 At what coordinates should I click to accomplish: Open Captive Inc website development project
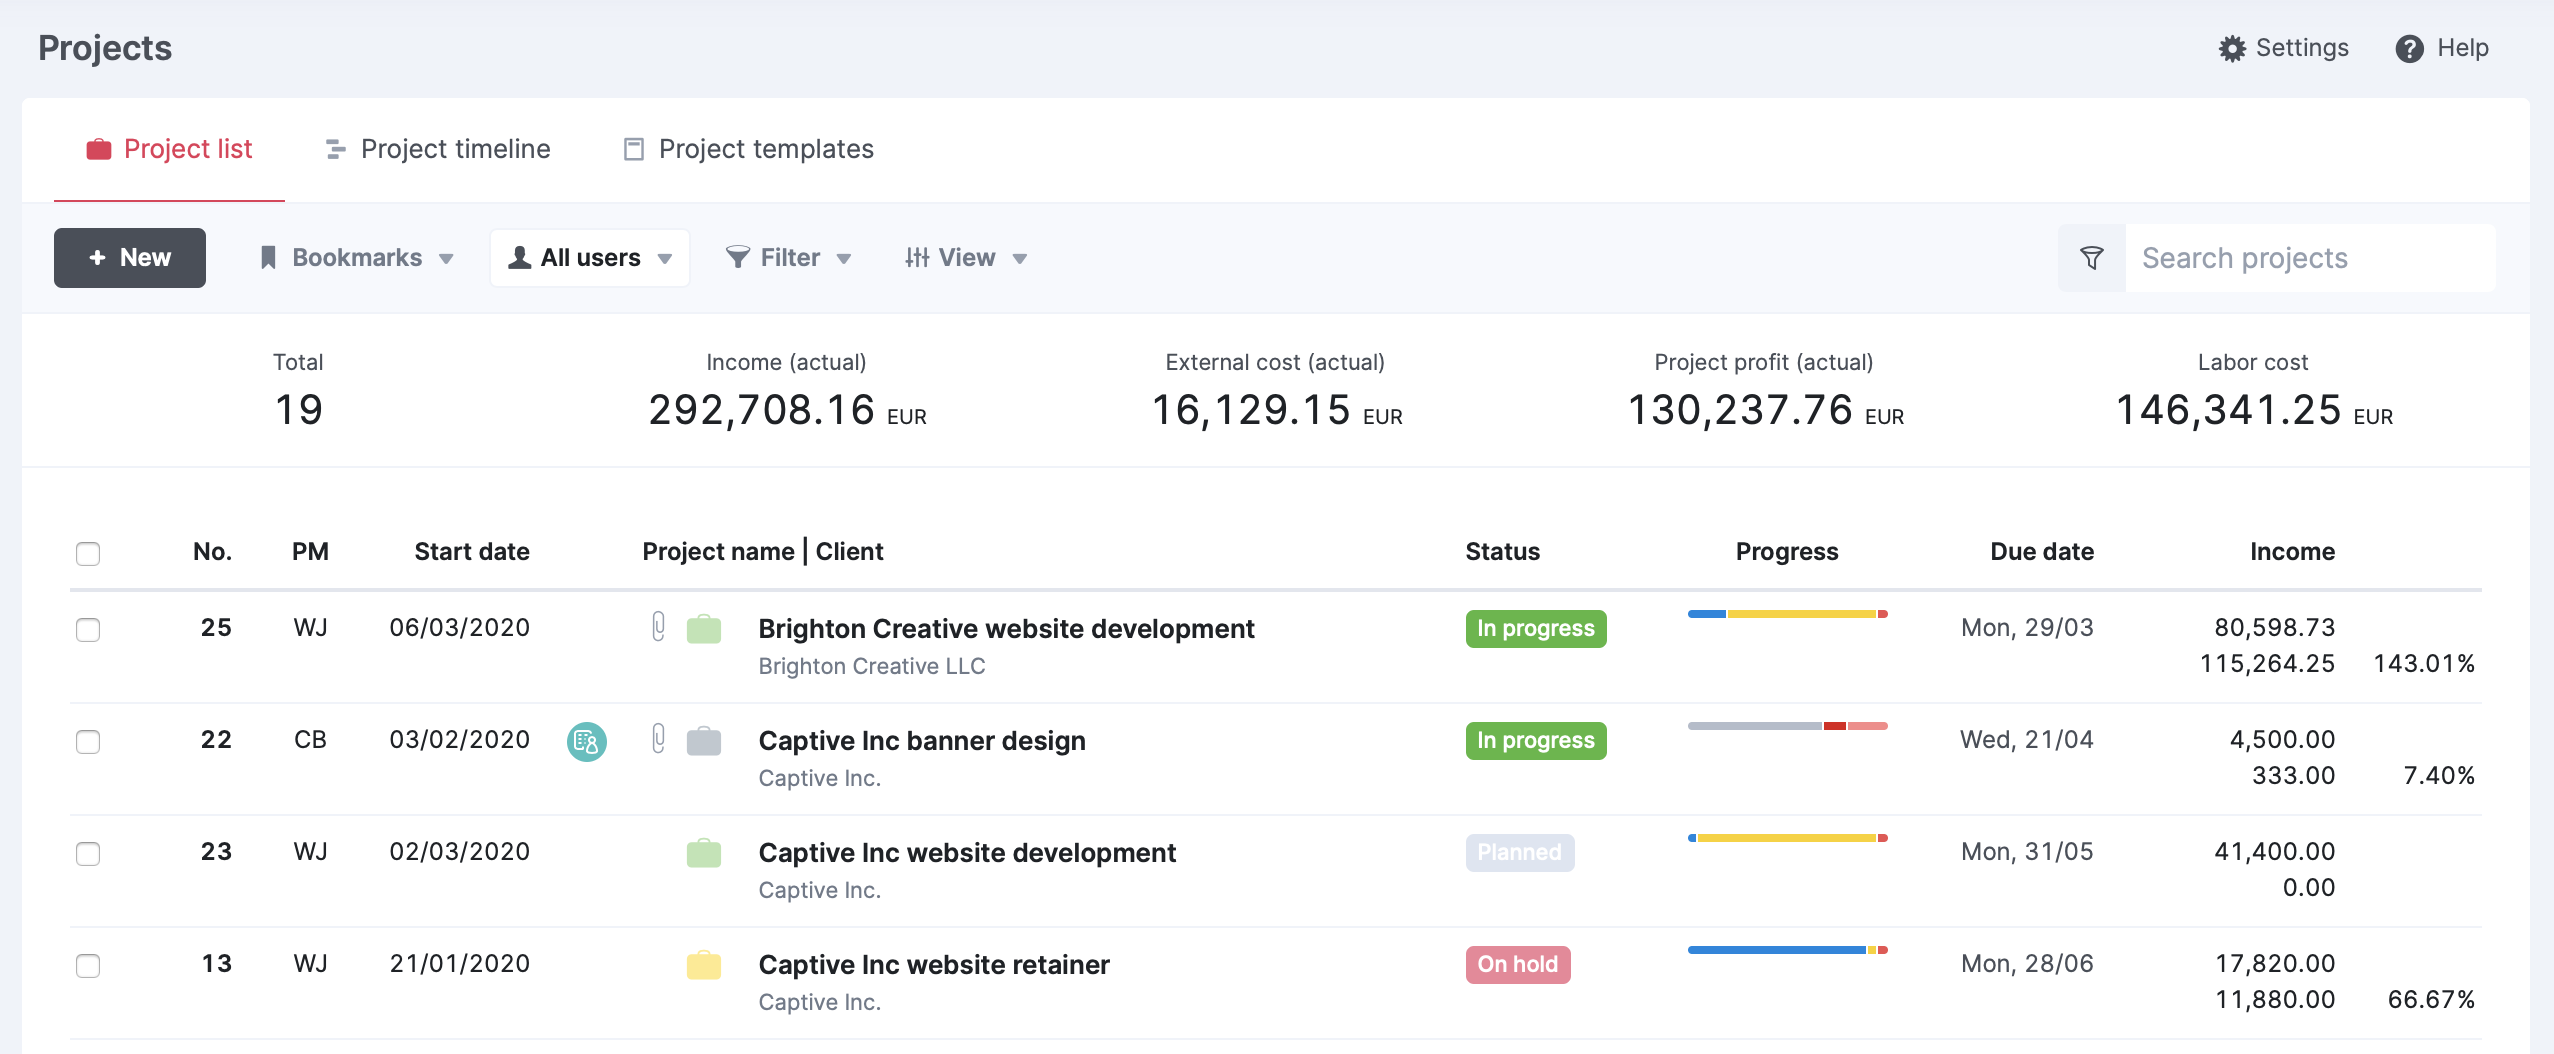coord(967,852)
